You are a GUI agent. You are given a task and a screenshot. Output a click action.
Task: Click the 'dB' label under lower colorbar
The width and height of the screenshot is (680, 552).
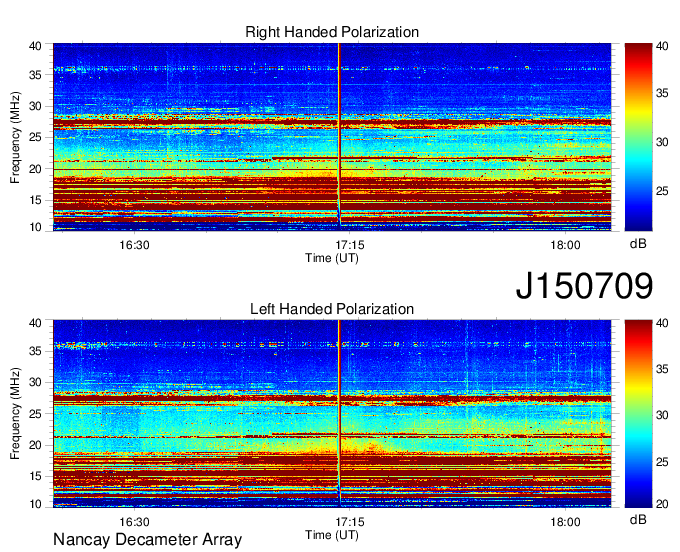638,519
